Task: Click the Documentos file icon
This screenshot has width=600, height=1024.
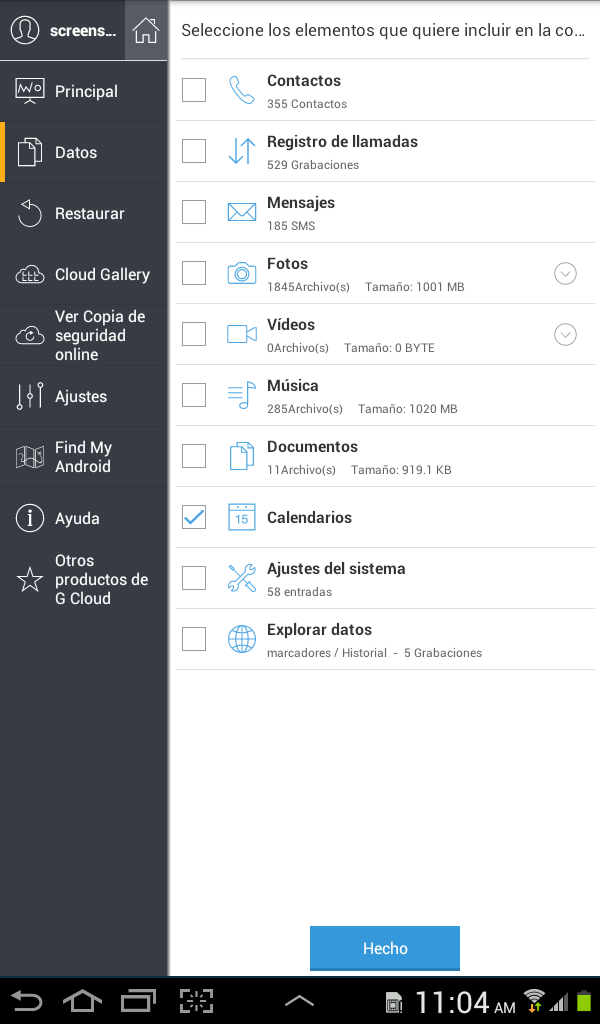Action: (242, 456)
